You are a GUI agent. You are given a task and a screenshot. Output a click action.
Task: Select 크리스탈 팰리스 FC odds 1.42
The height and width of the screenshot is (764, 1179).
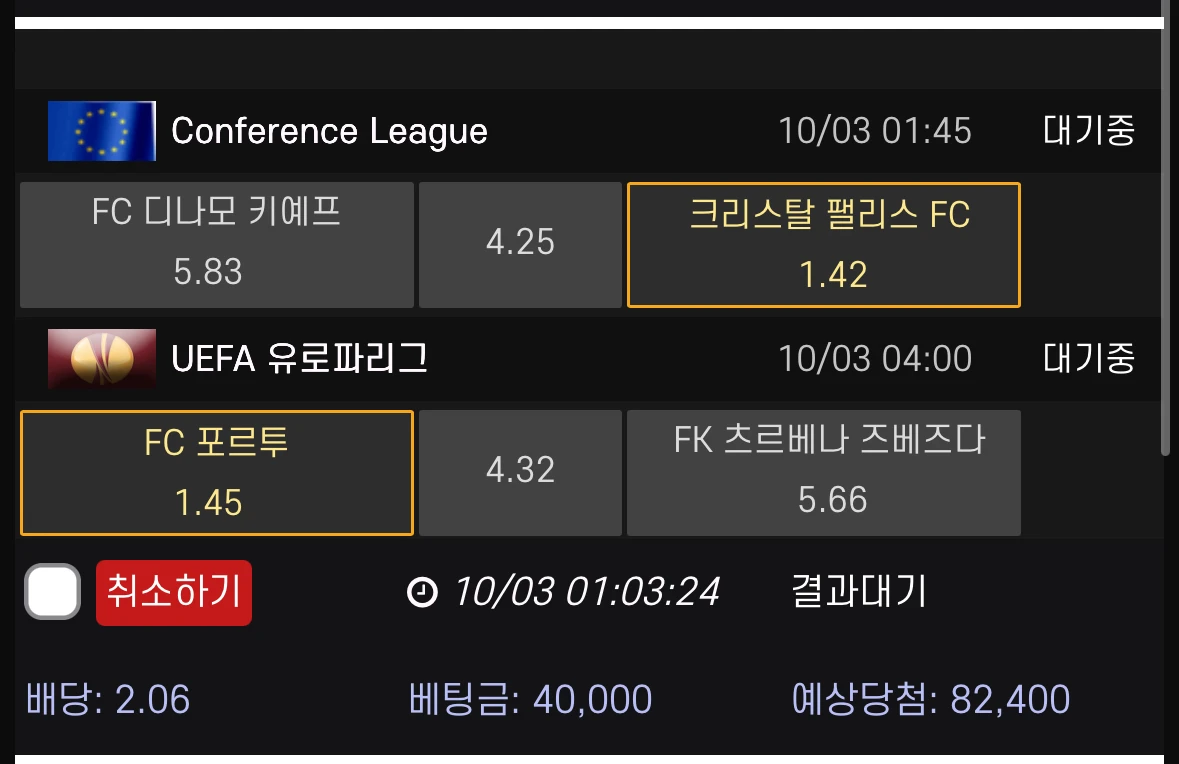[823, 244]
